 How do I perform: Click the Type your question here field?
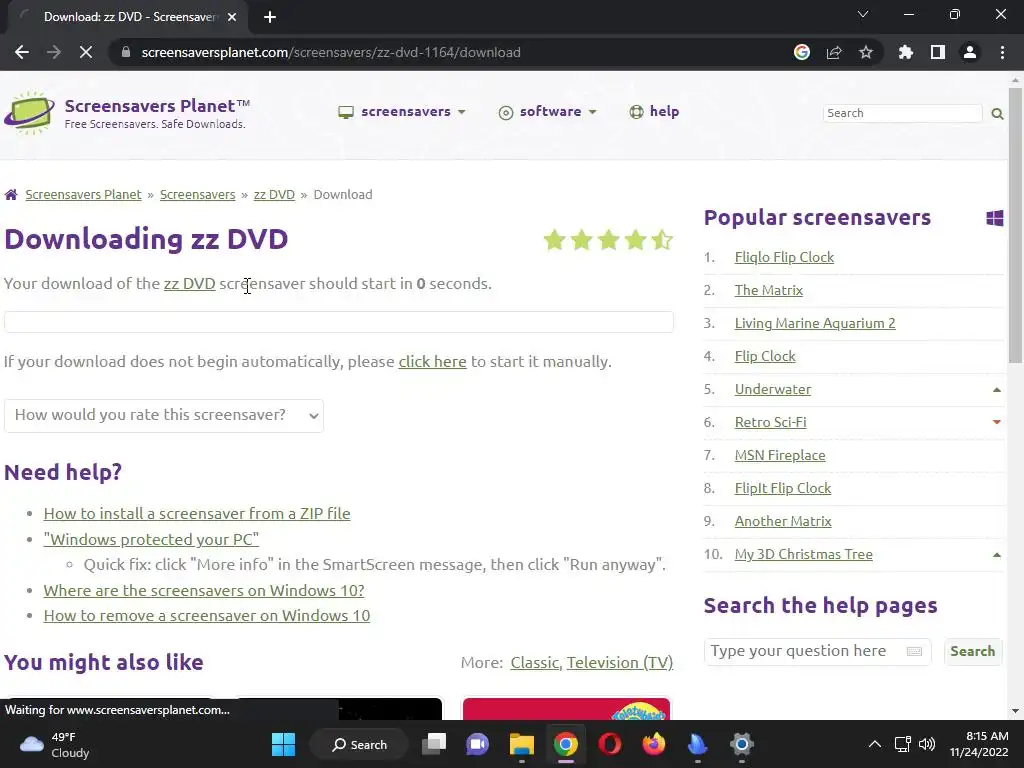pos(818,651)
